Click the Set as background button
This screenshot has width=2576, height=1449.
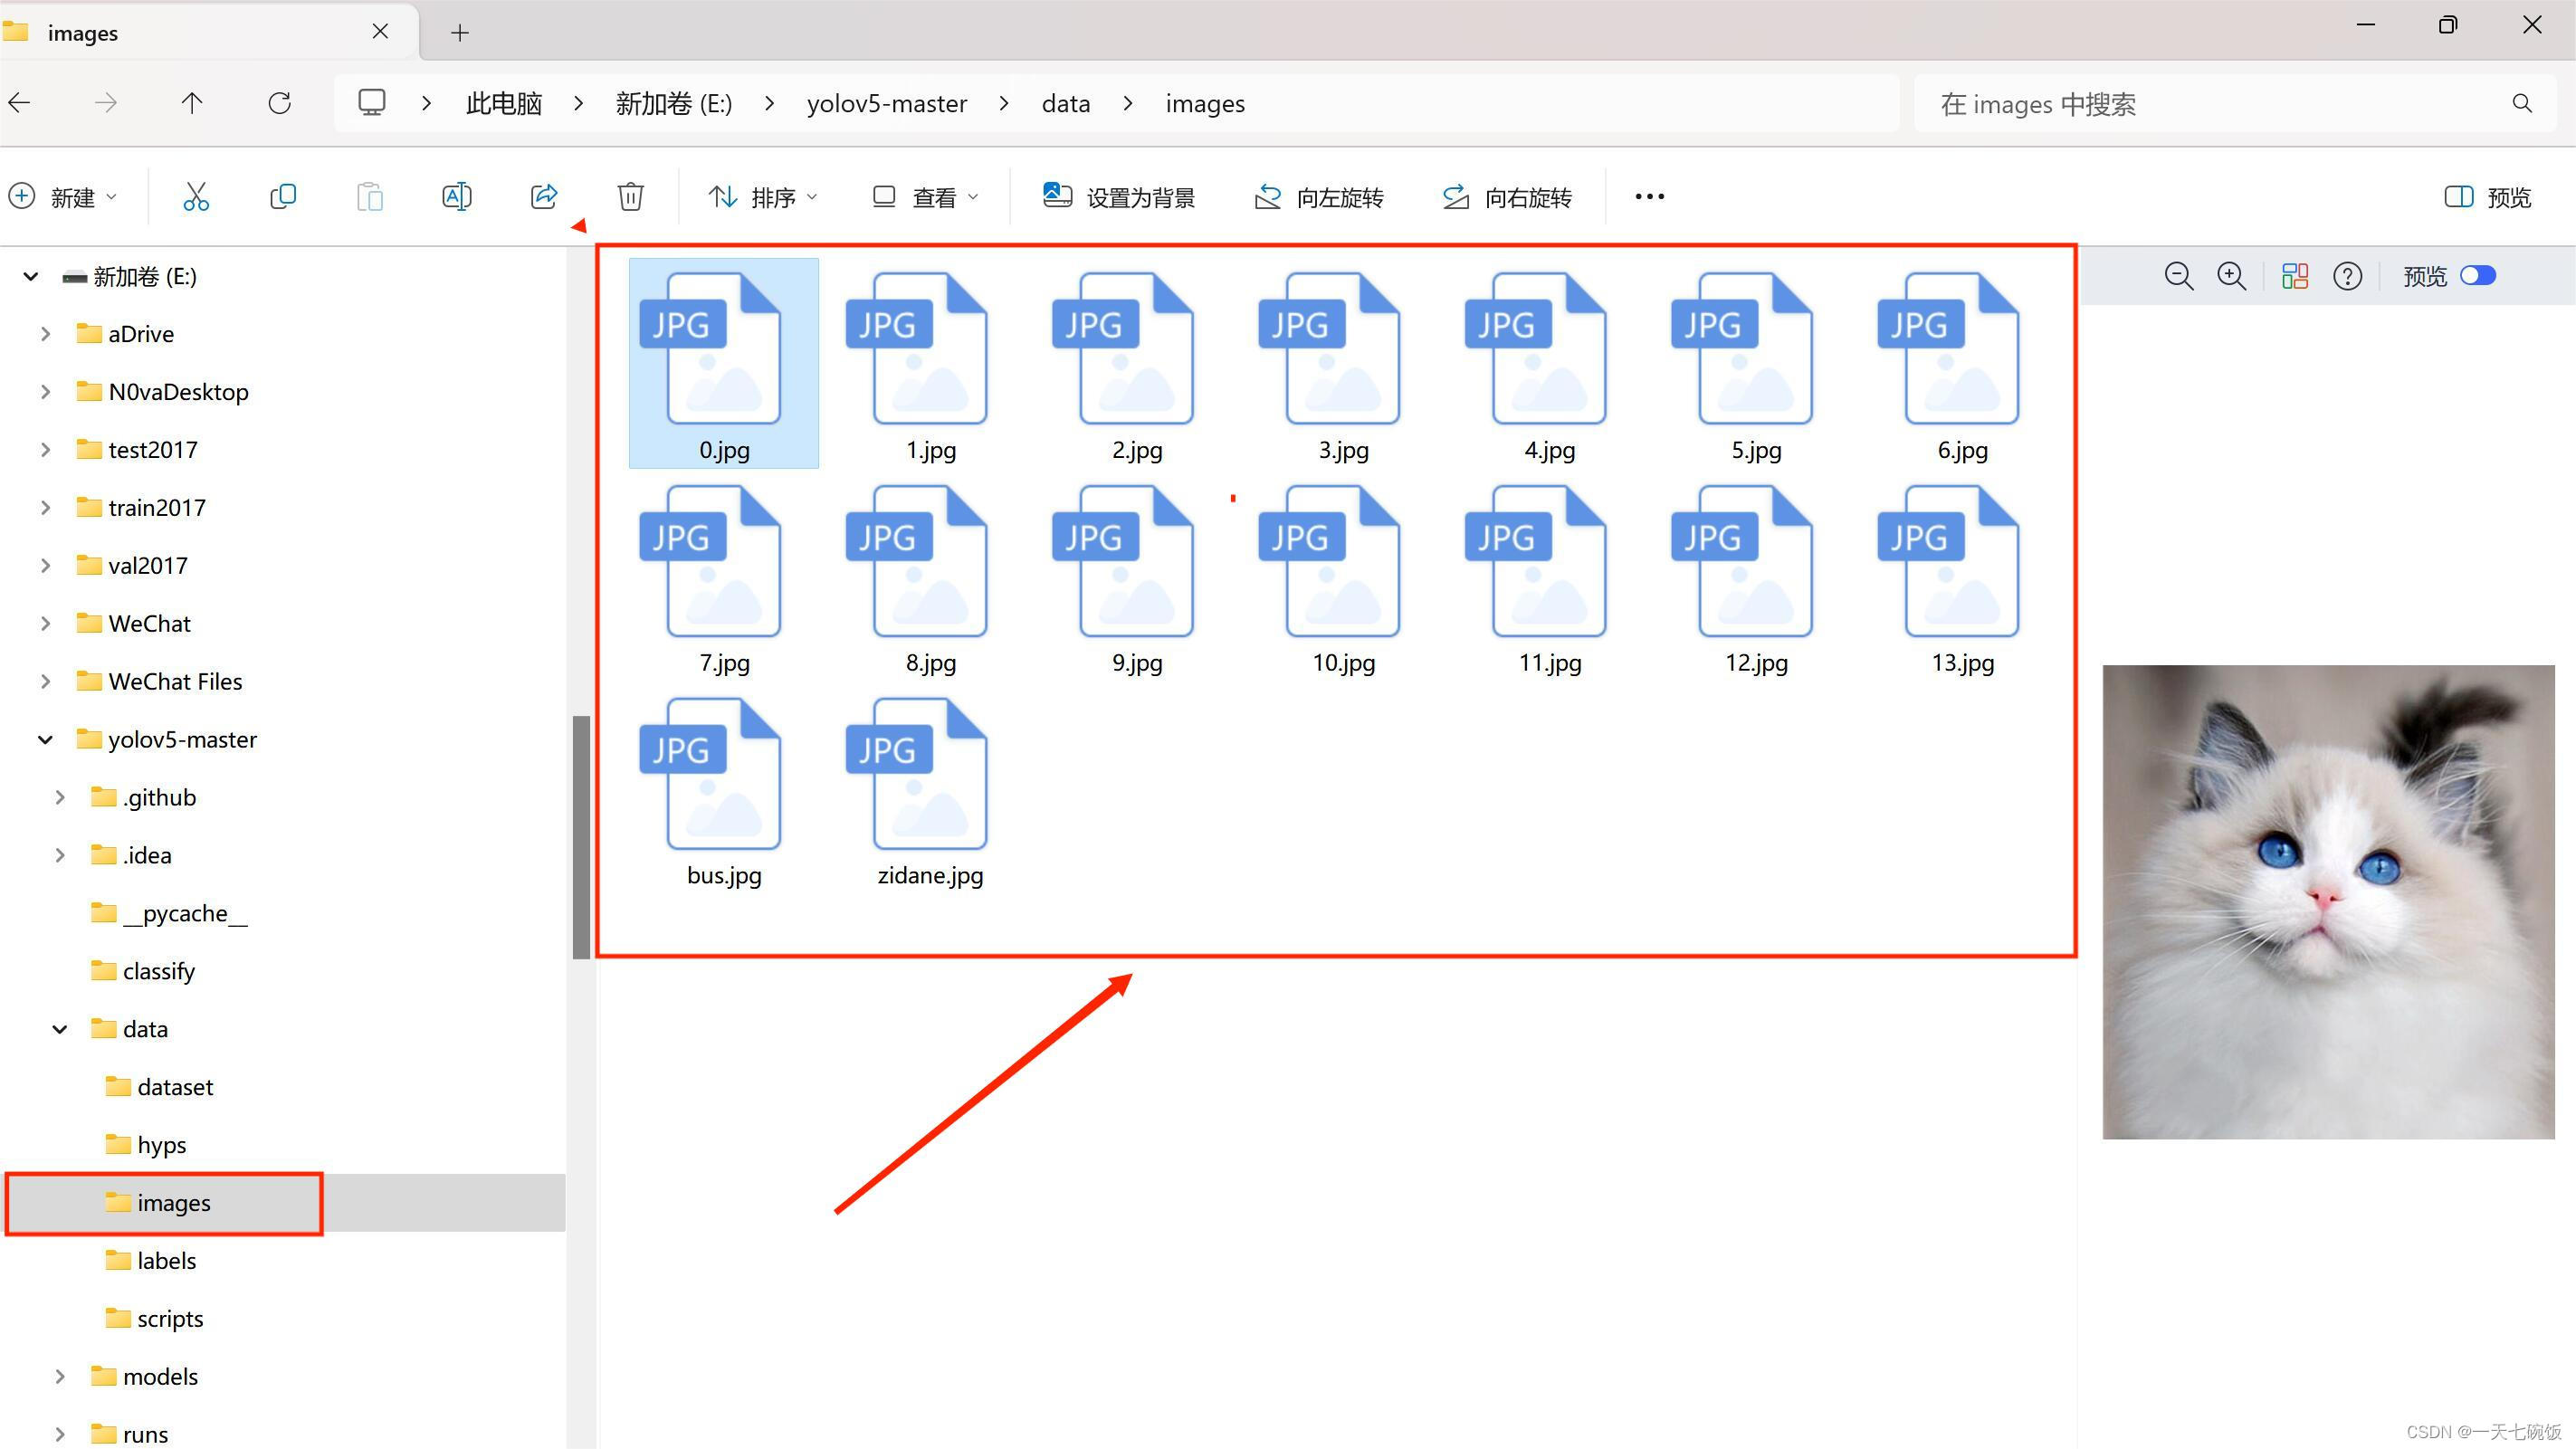pyautogui.click(x=1119, y=197)
